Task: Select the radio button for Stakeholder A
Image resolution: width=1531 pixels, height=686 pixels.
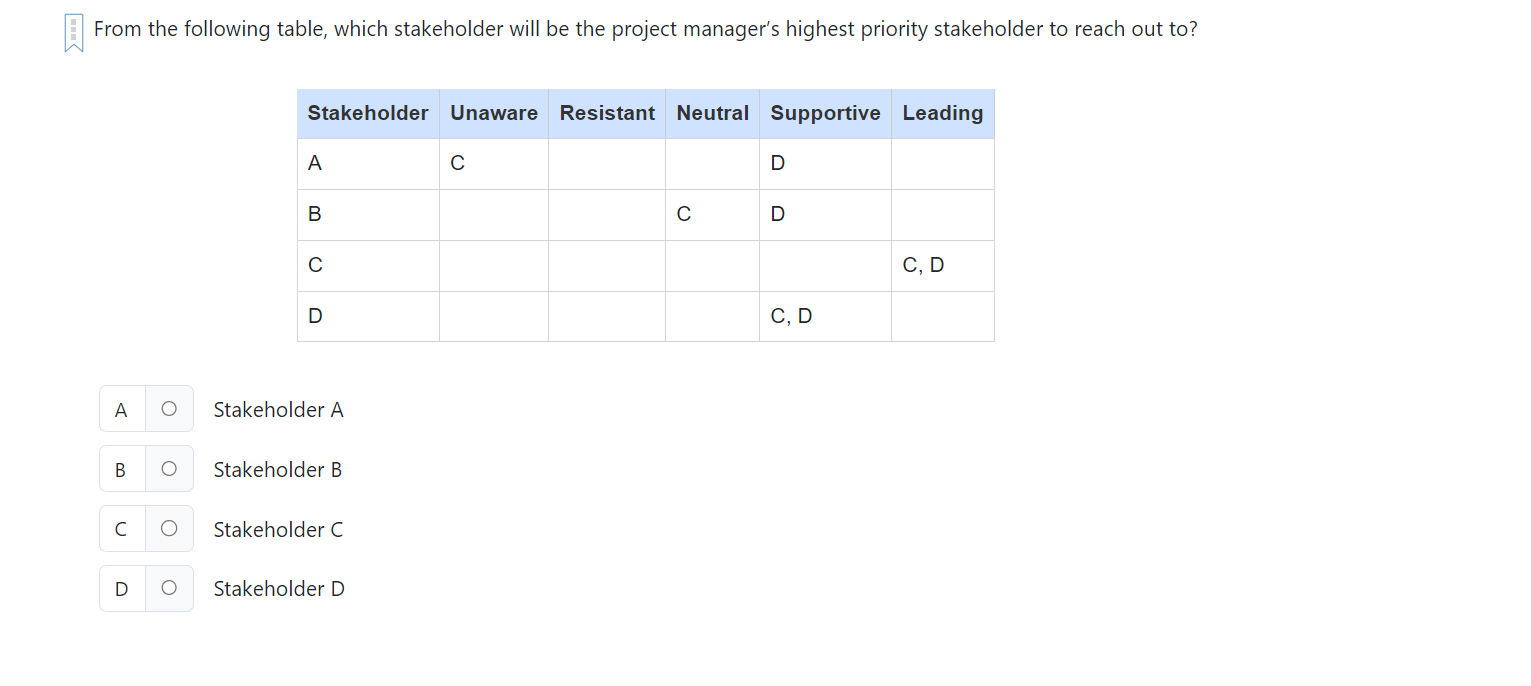Action: [x=169, y=408]
